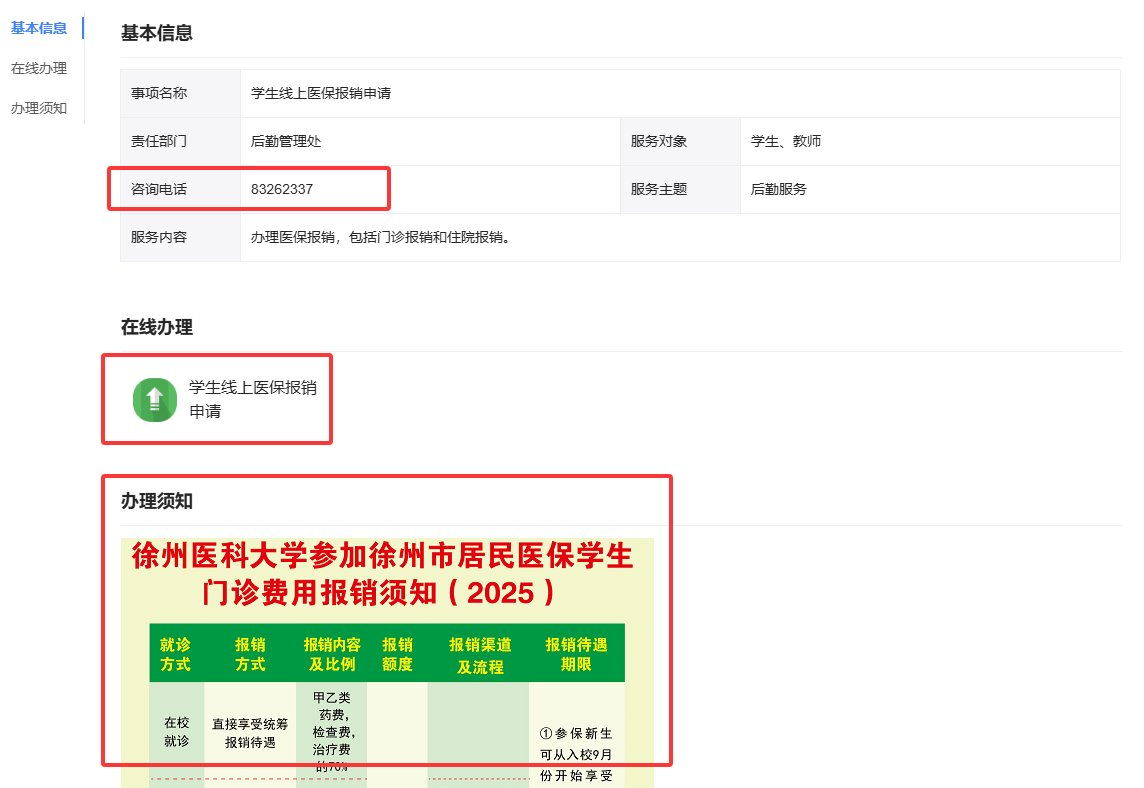This screenshot has width=1144, height=788.
Task: Click the 咨询电话 label cell
Action: pyautogui.click(x=180, y=190)
